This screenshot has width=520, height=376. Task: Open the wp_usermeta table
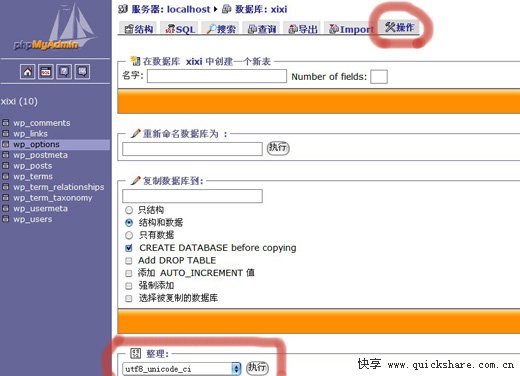(40, 208)
